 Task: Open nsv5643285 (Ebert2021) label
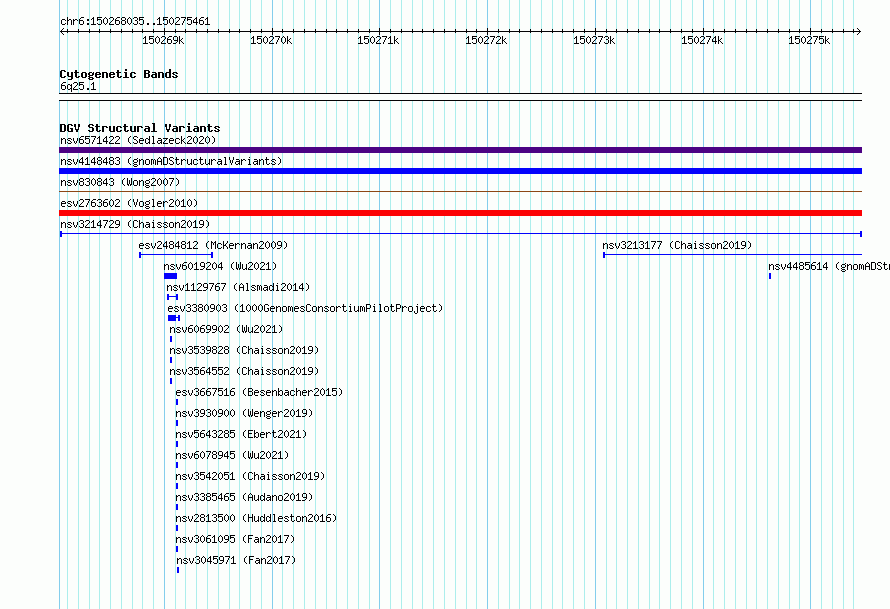click(x=241, y=434)
